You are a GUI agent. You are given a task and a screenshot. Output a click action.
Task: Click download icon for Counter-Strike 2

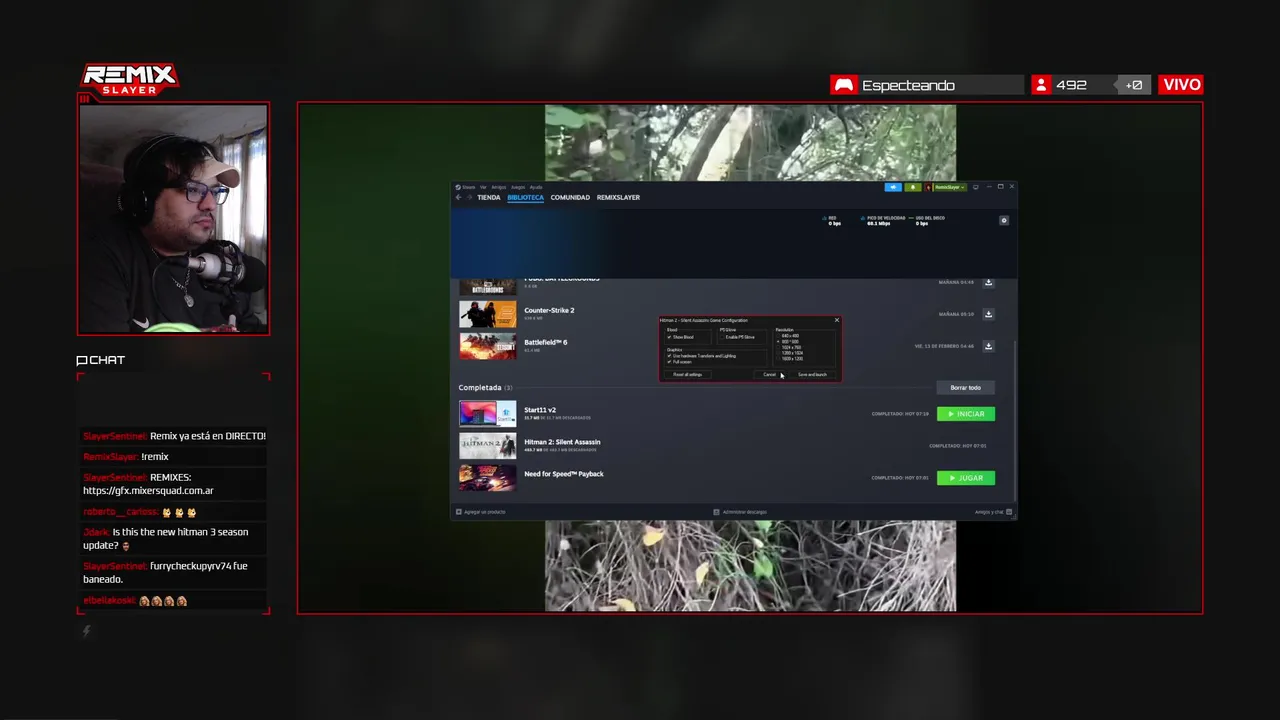pyautogui.click(x=988, y=314)
